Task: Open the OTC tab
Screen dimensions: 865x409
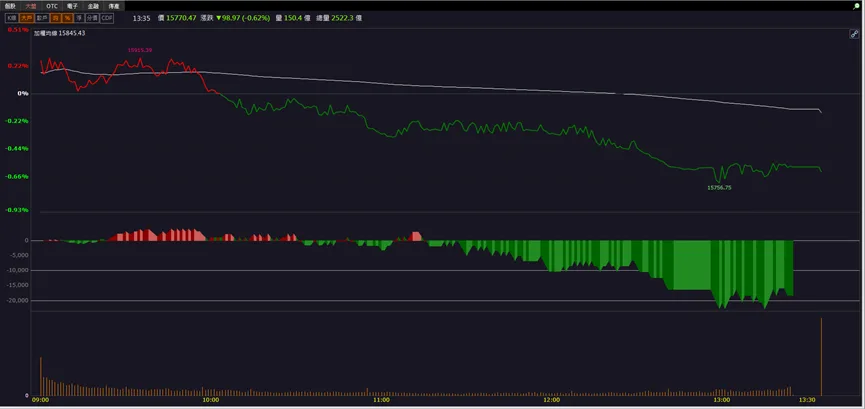Action: [52, 6]
